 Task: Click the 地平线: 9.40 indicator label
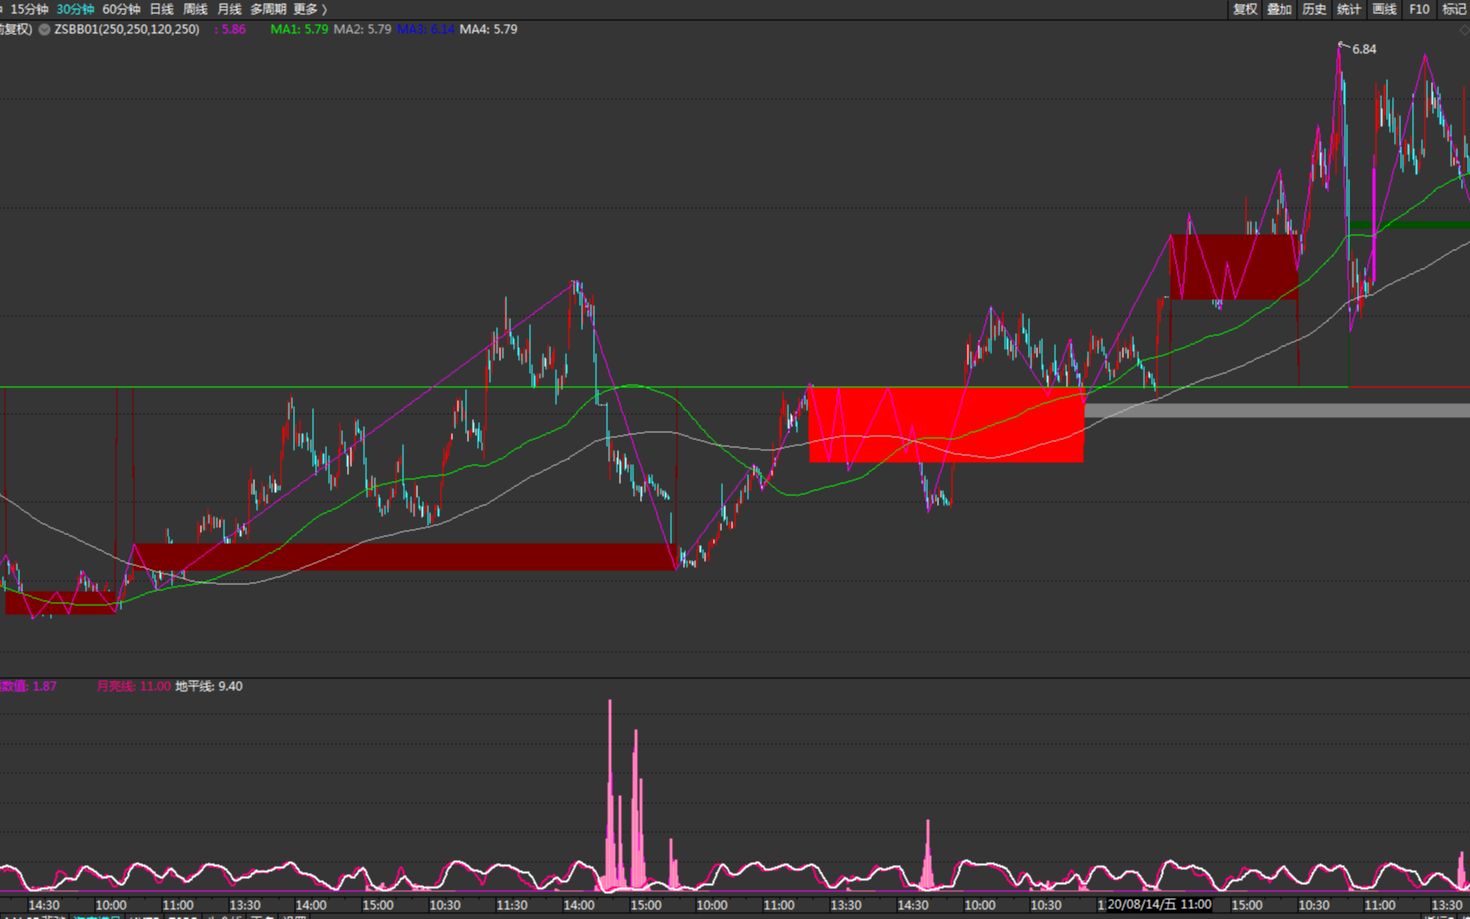209,686
